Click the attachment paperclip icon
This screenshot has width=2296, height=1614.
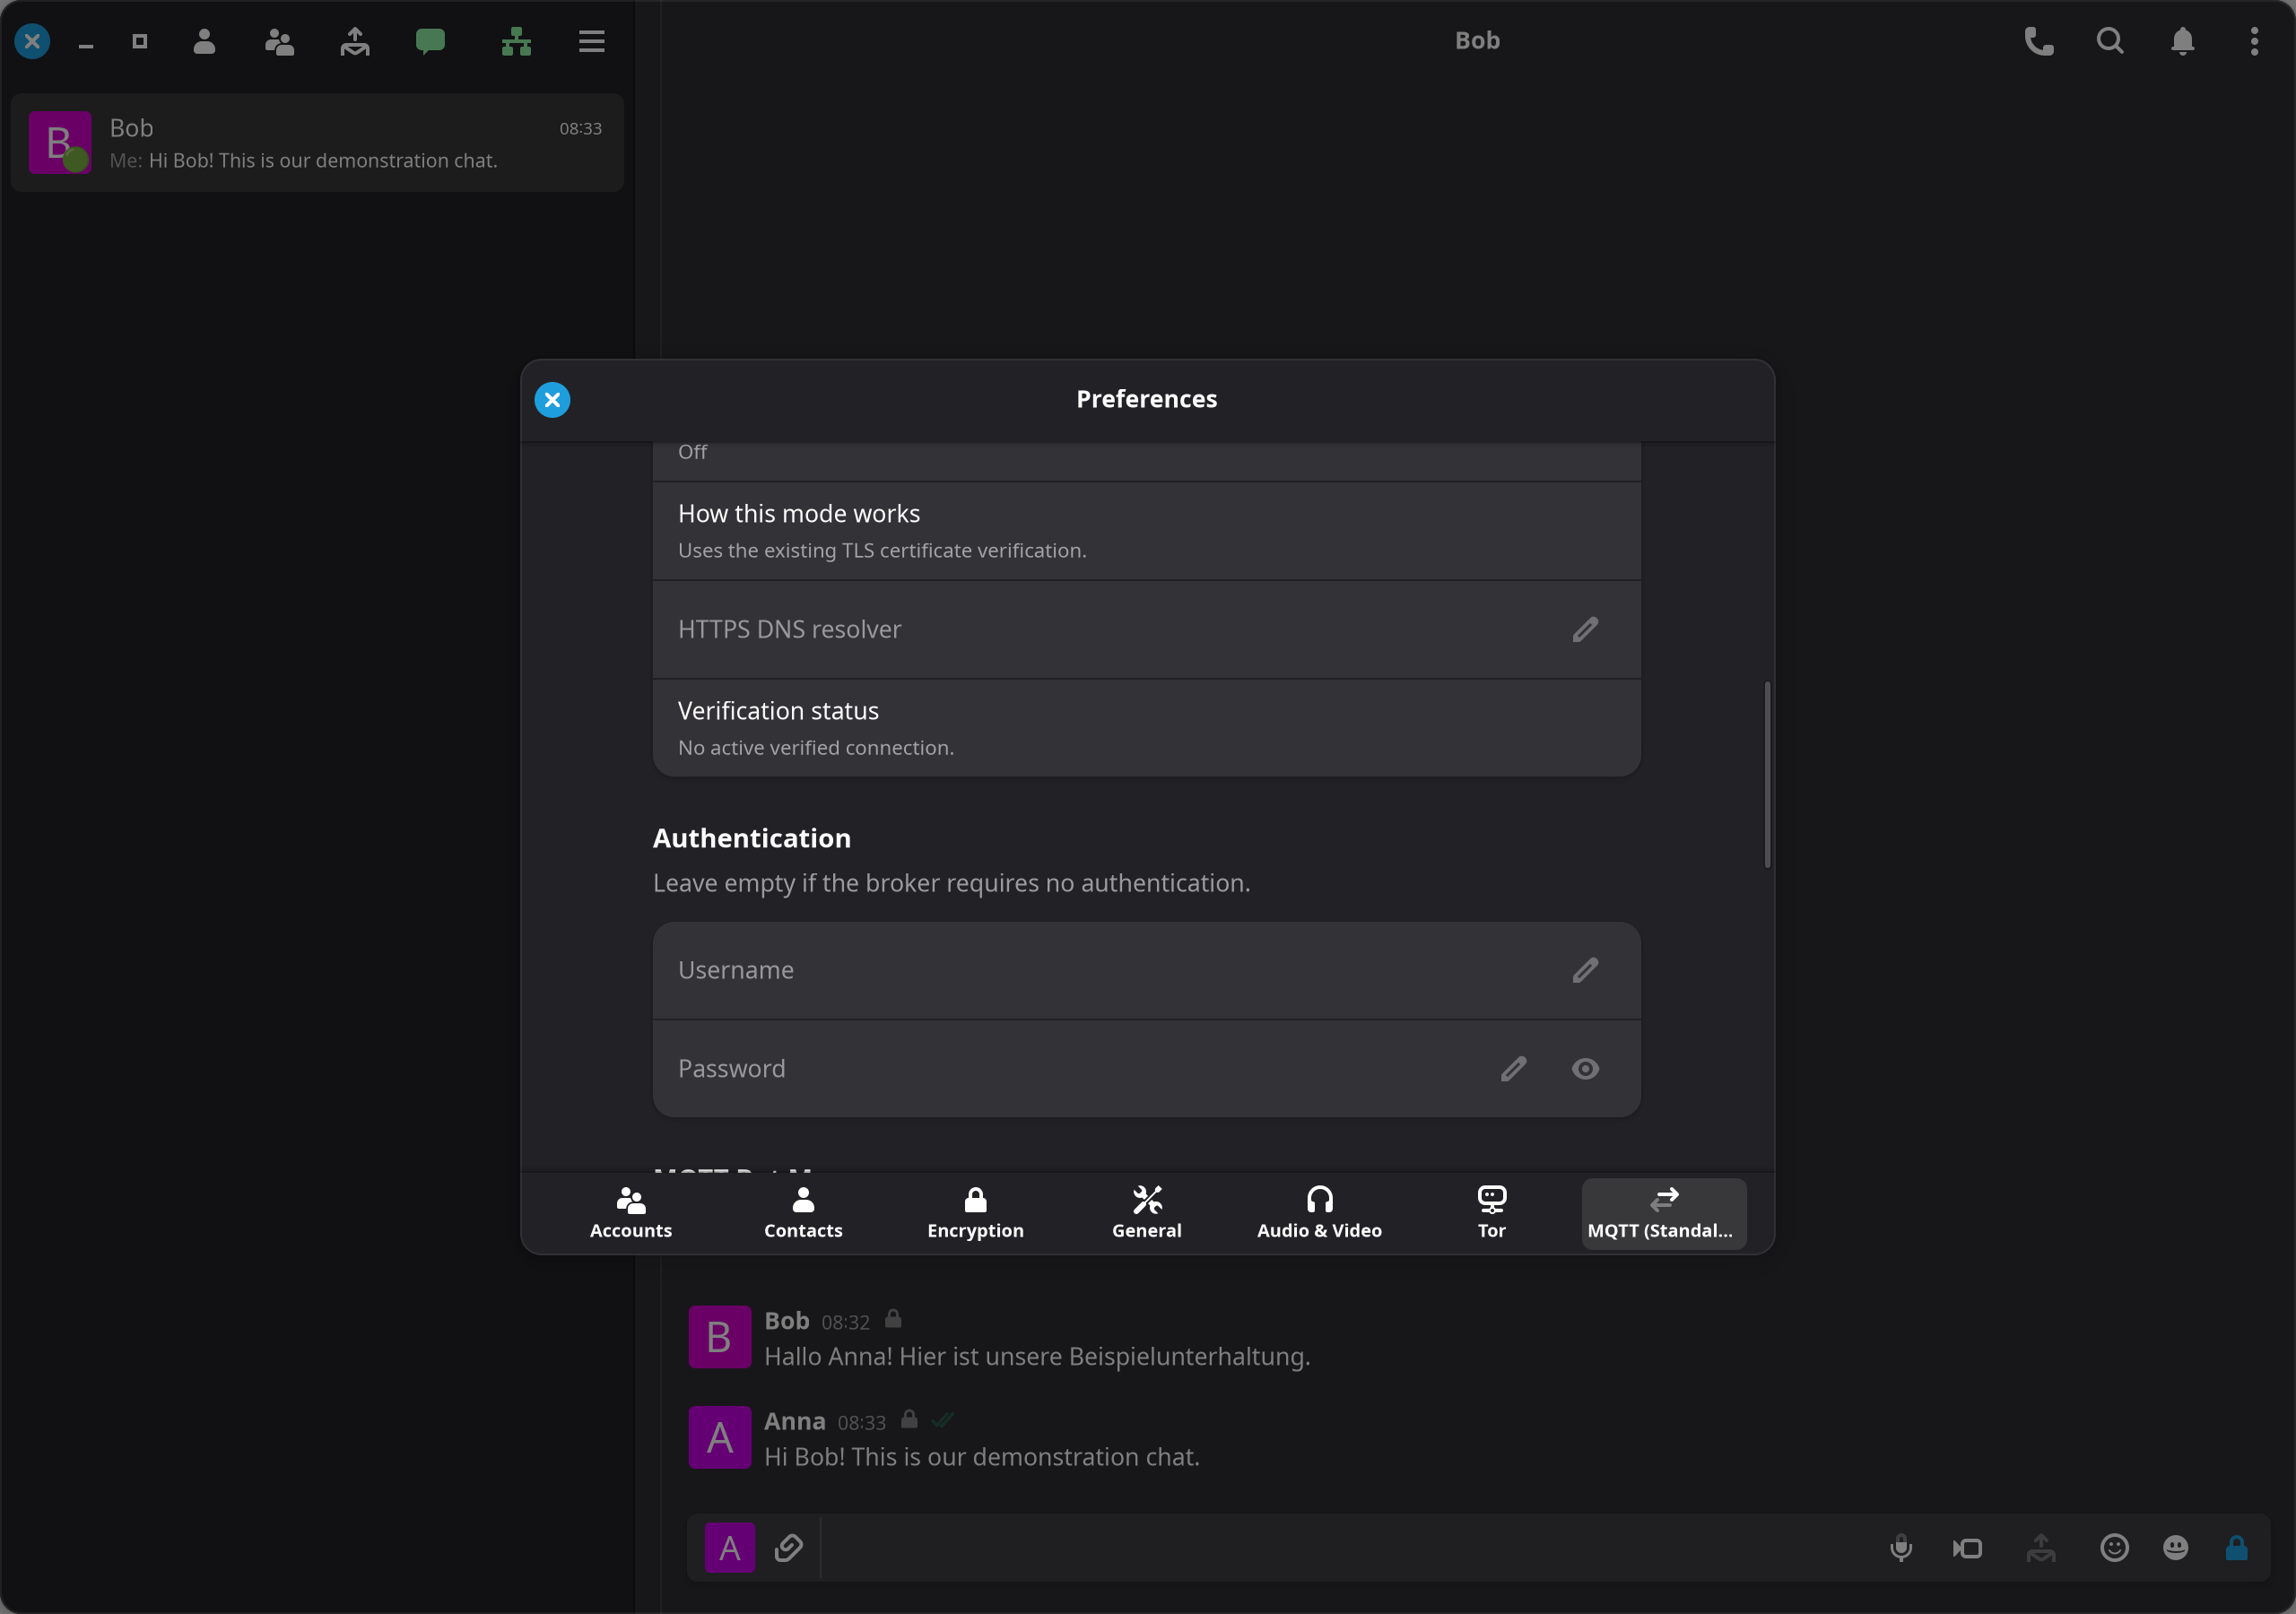pyautogui.click(x=788, y=1548)
